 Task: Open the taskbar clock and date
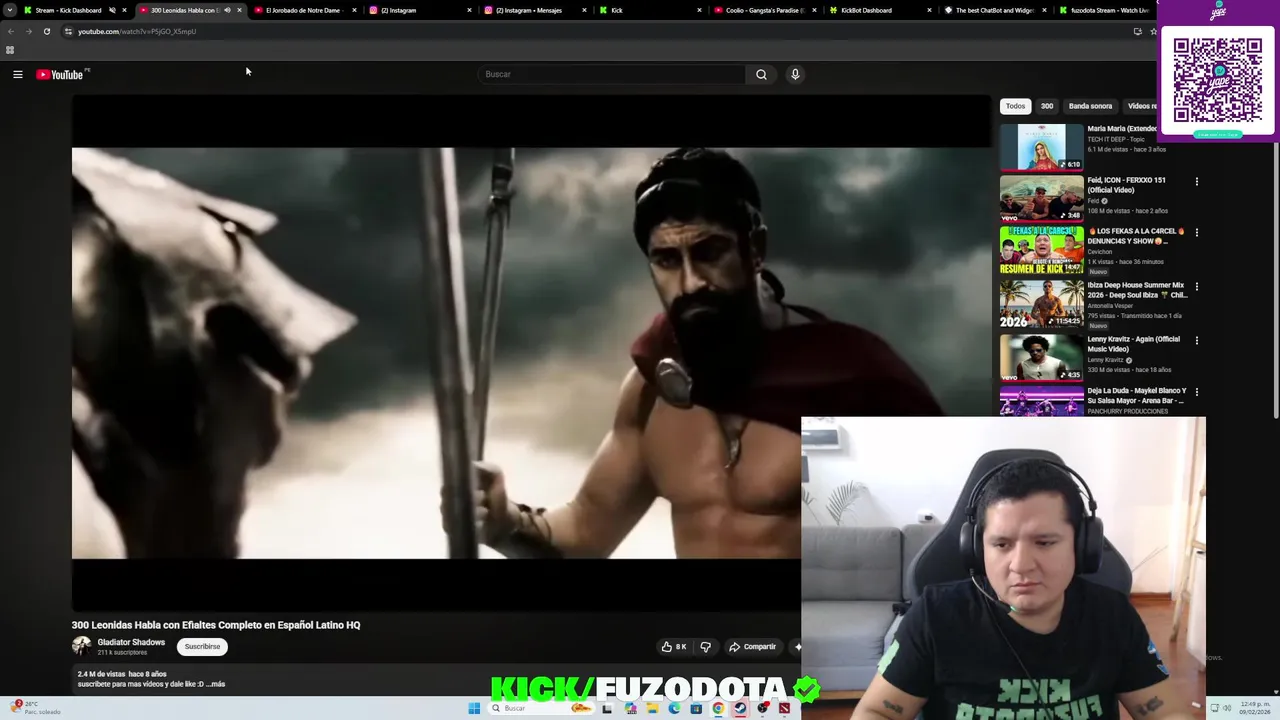(1255, 708)
